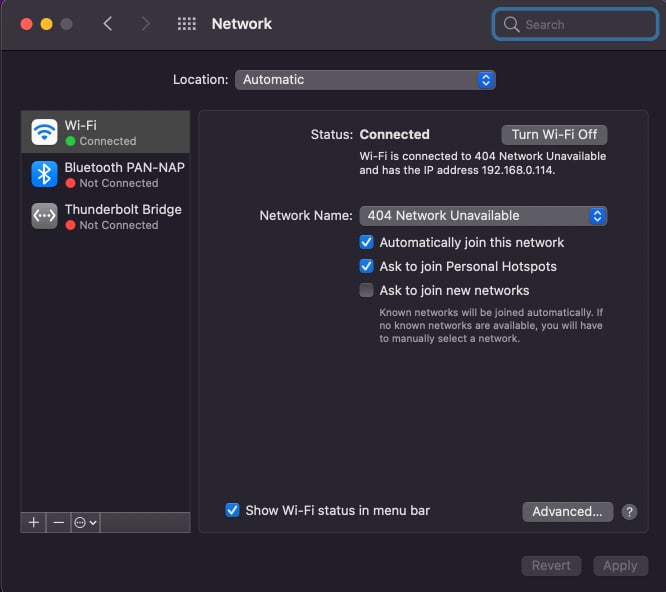Viewport: 666px width, 592px height.
Task: Click Turn Wi-Fi Off button
Action: point(554,135)
